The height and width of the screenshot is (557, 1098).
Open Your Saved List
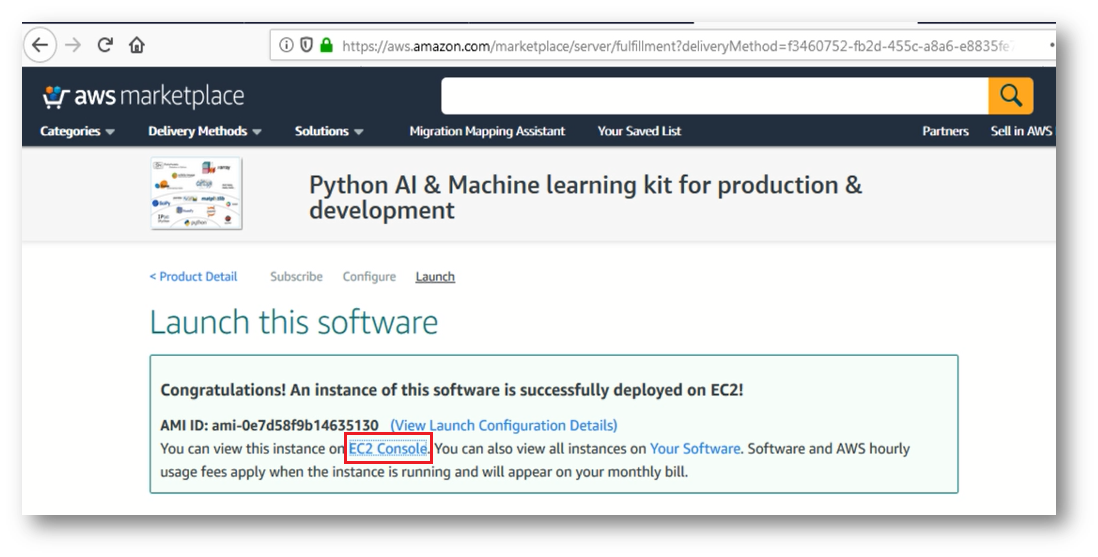pos(639,131)
